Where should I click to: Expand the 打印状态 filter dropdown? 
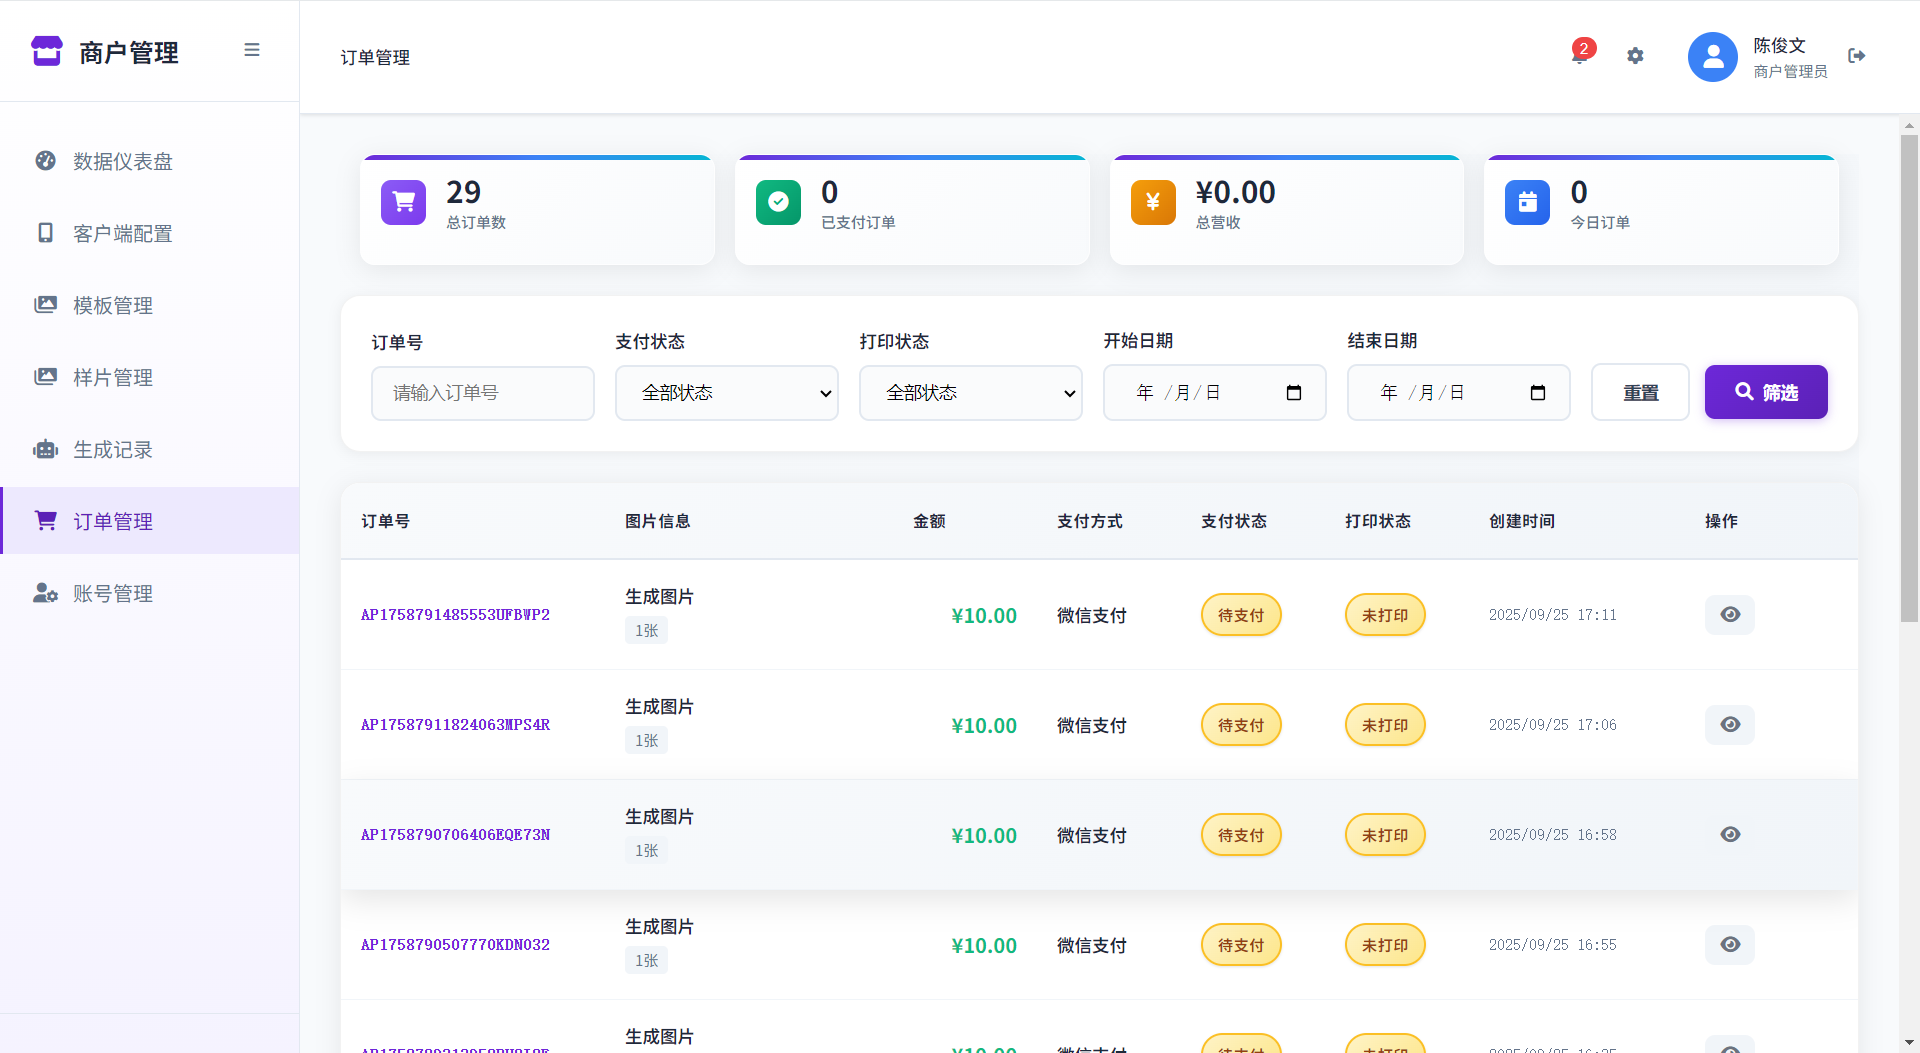(x=971, y=393)
